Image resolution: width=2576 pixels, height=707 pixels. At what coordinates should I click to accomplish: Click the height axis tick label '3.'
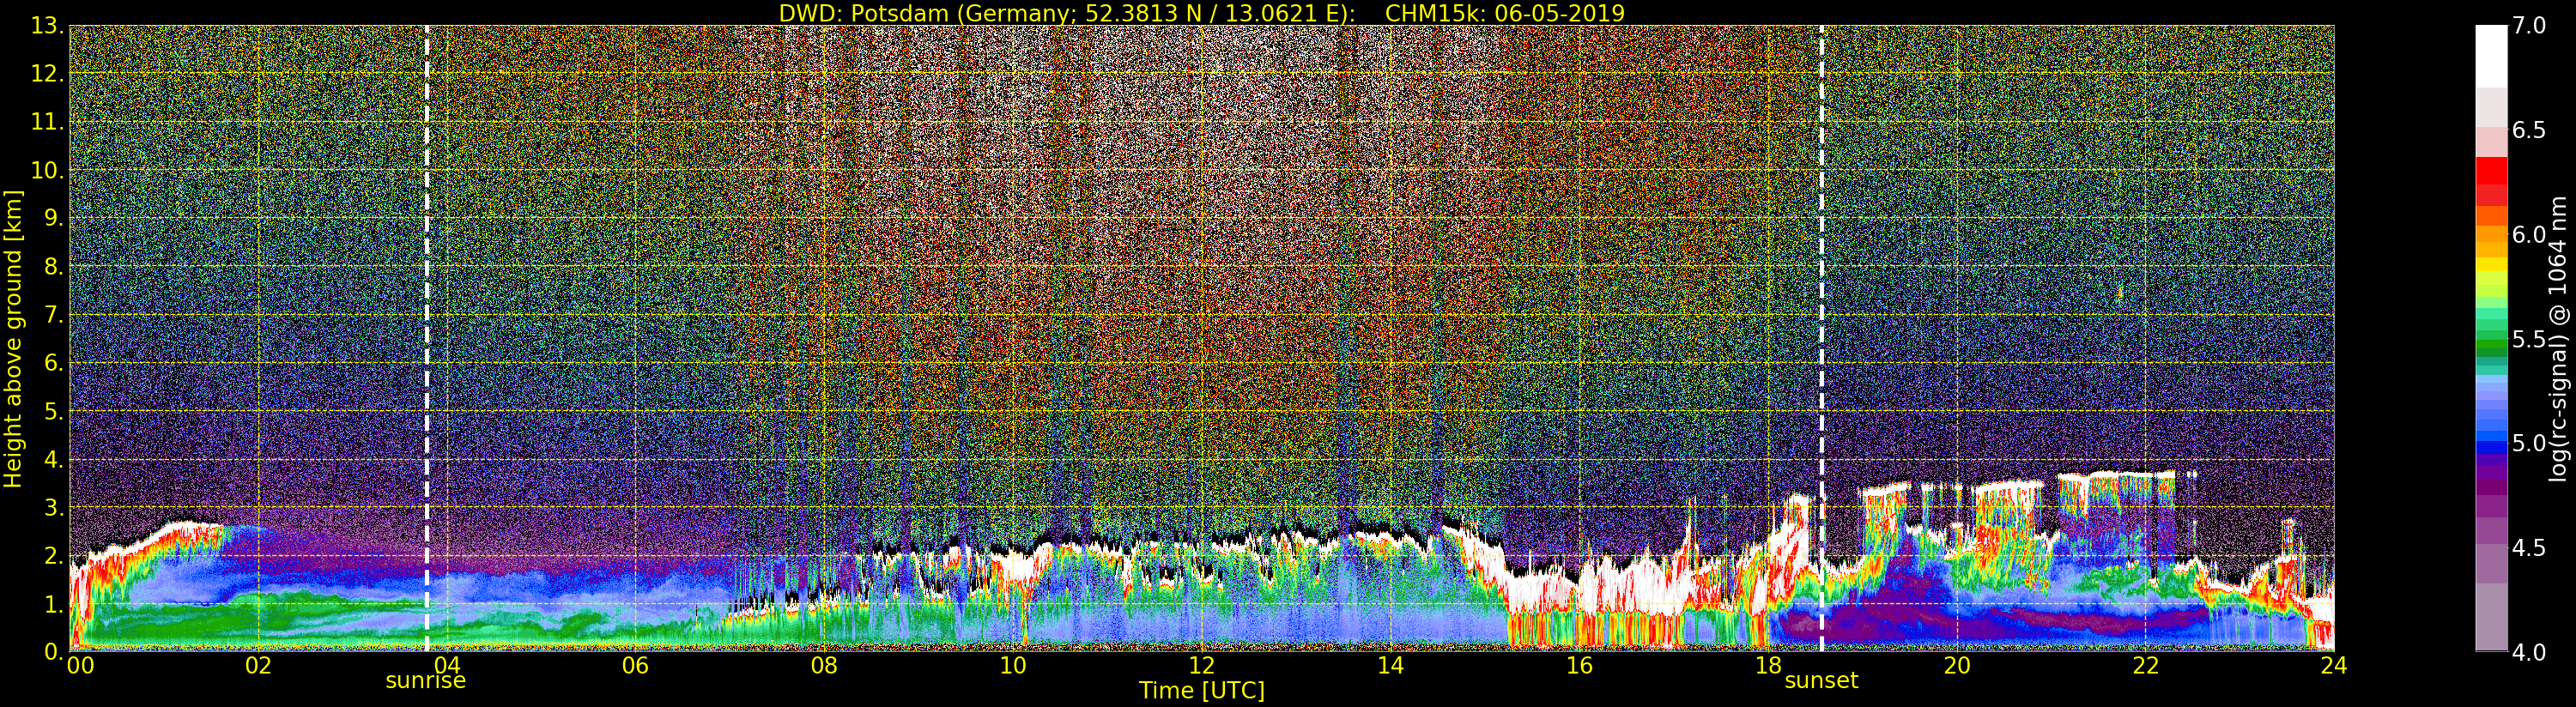(x=54, y=507)
